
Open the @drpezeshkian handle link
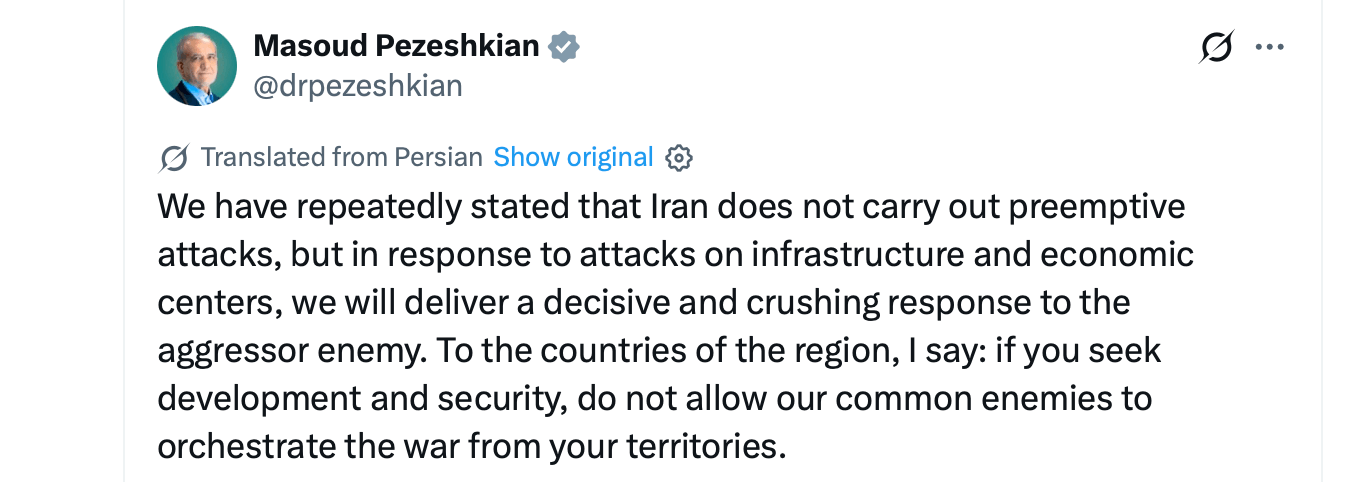358,86
